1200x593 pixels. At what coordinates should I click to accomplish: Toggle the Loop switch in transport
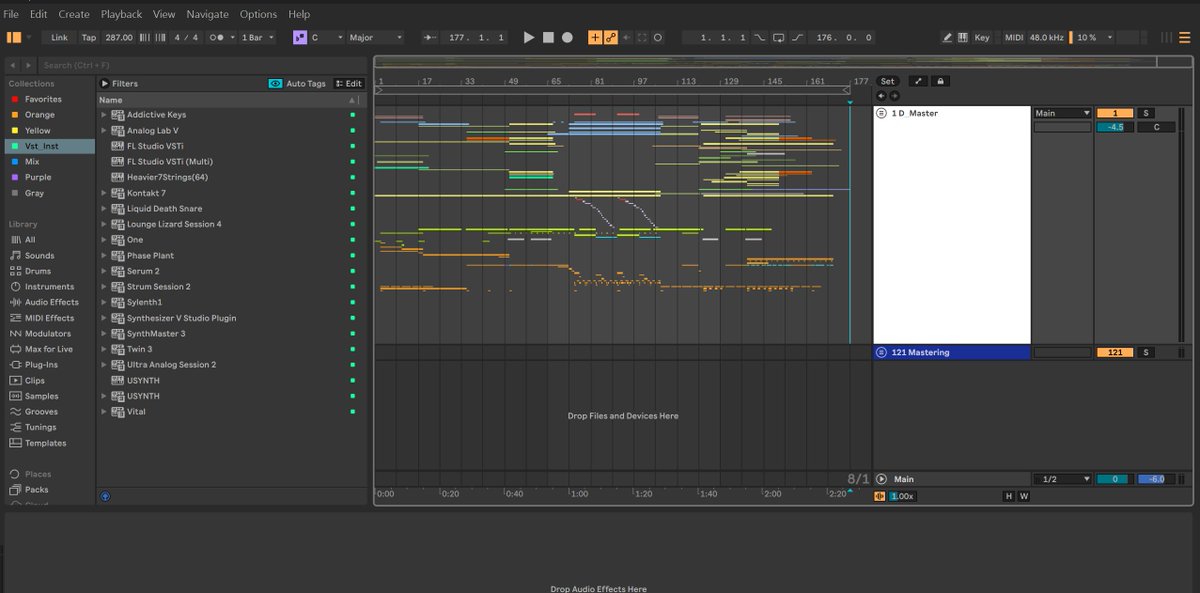coord(779,37)
